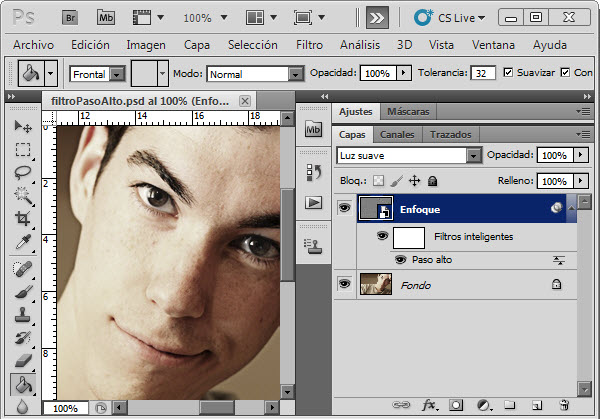Toggle the Suavizar checkbox

508,72
